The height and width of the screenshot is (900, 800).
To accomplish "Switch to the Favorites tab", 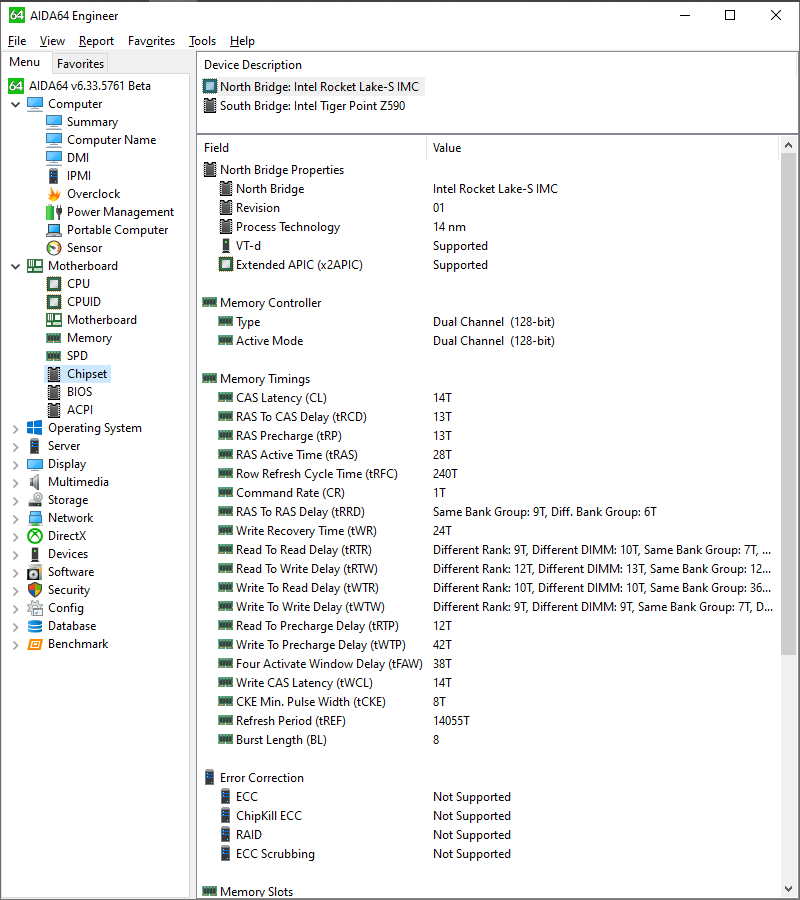I will pos(80,64).
